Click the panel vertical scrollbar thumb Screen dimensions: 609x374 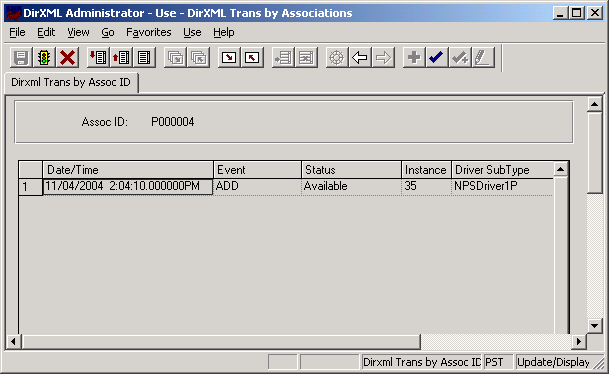595,152
